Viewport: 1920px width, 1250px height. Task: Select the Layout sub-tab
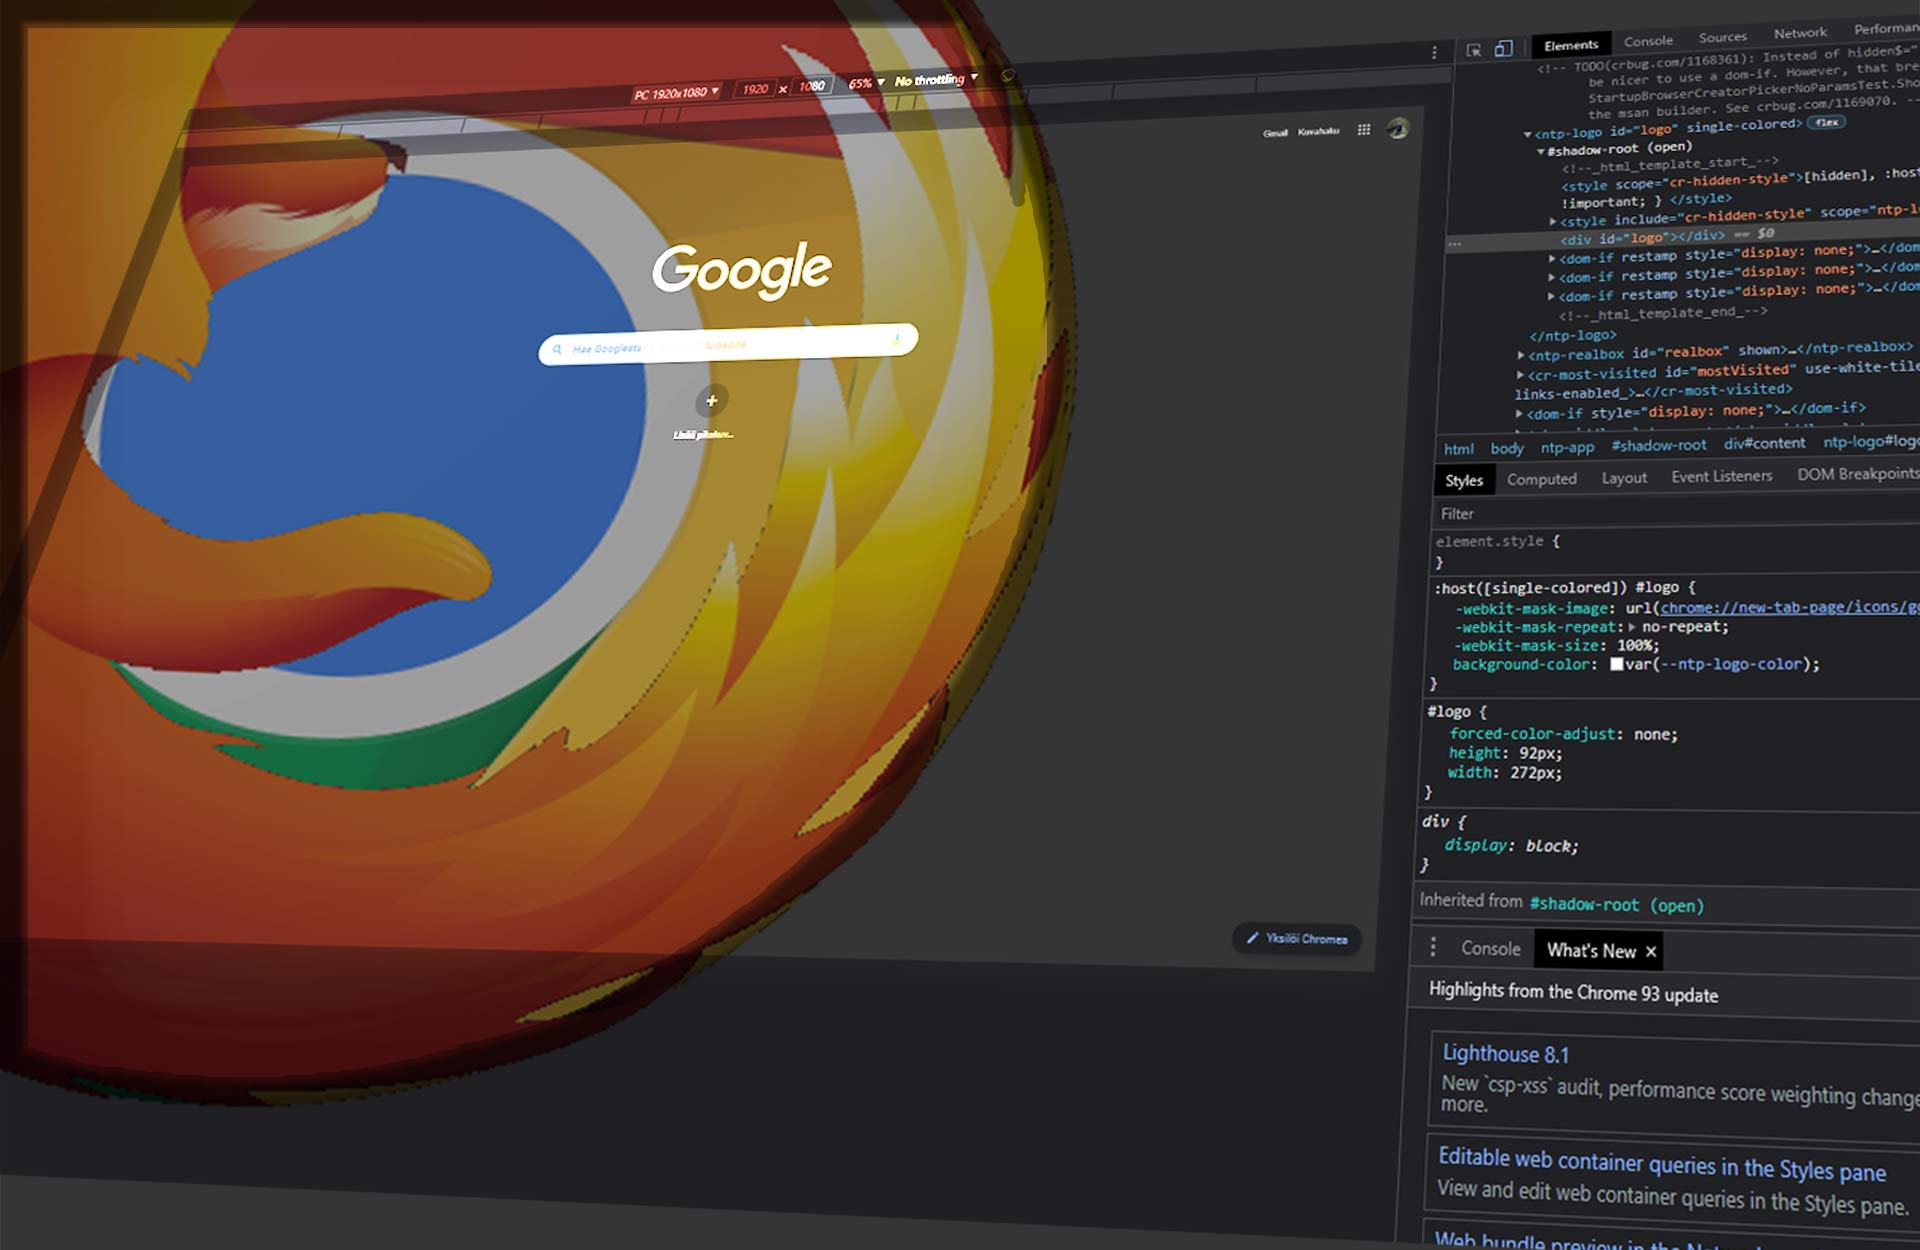pos(1624,478)
